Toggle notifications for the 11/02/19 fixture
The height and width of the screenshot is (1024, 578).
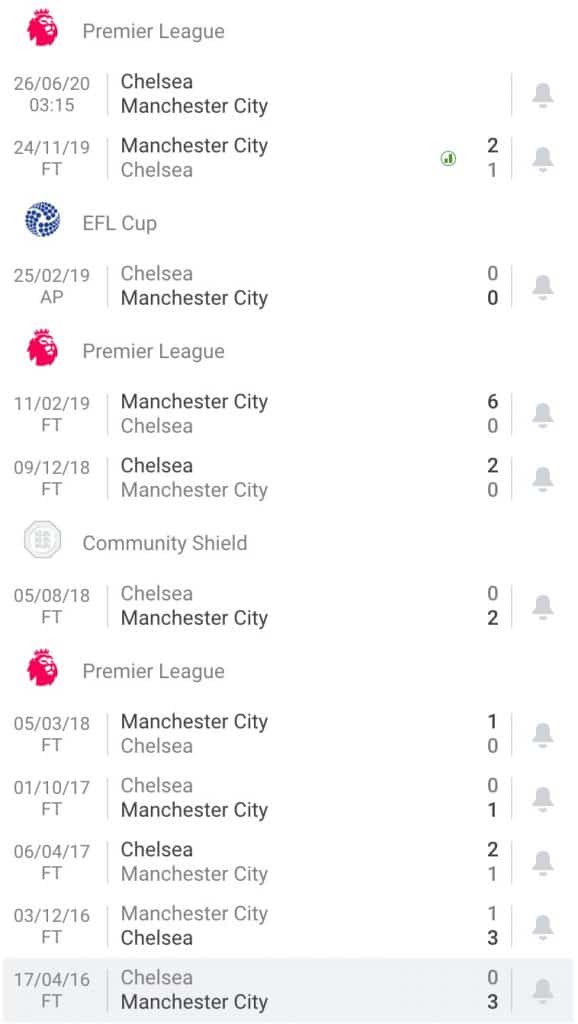(x=542, y=414)
